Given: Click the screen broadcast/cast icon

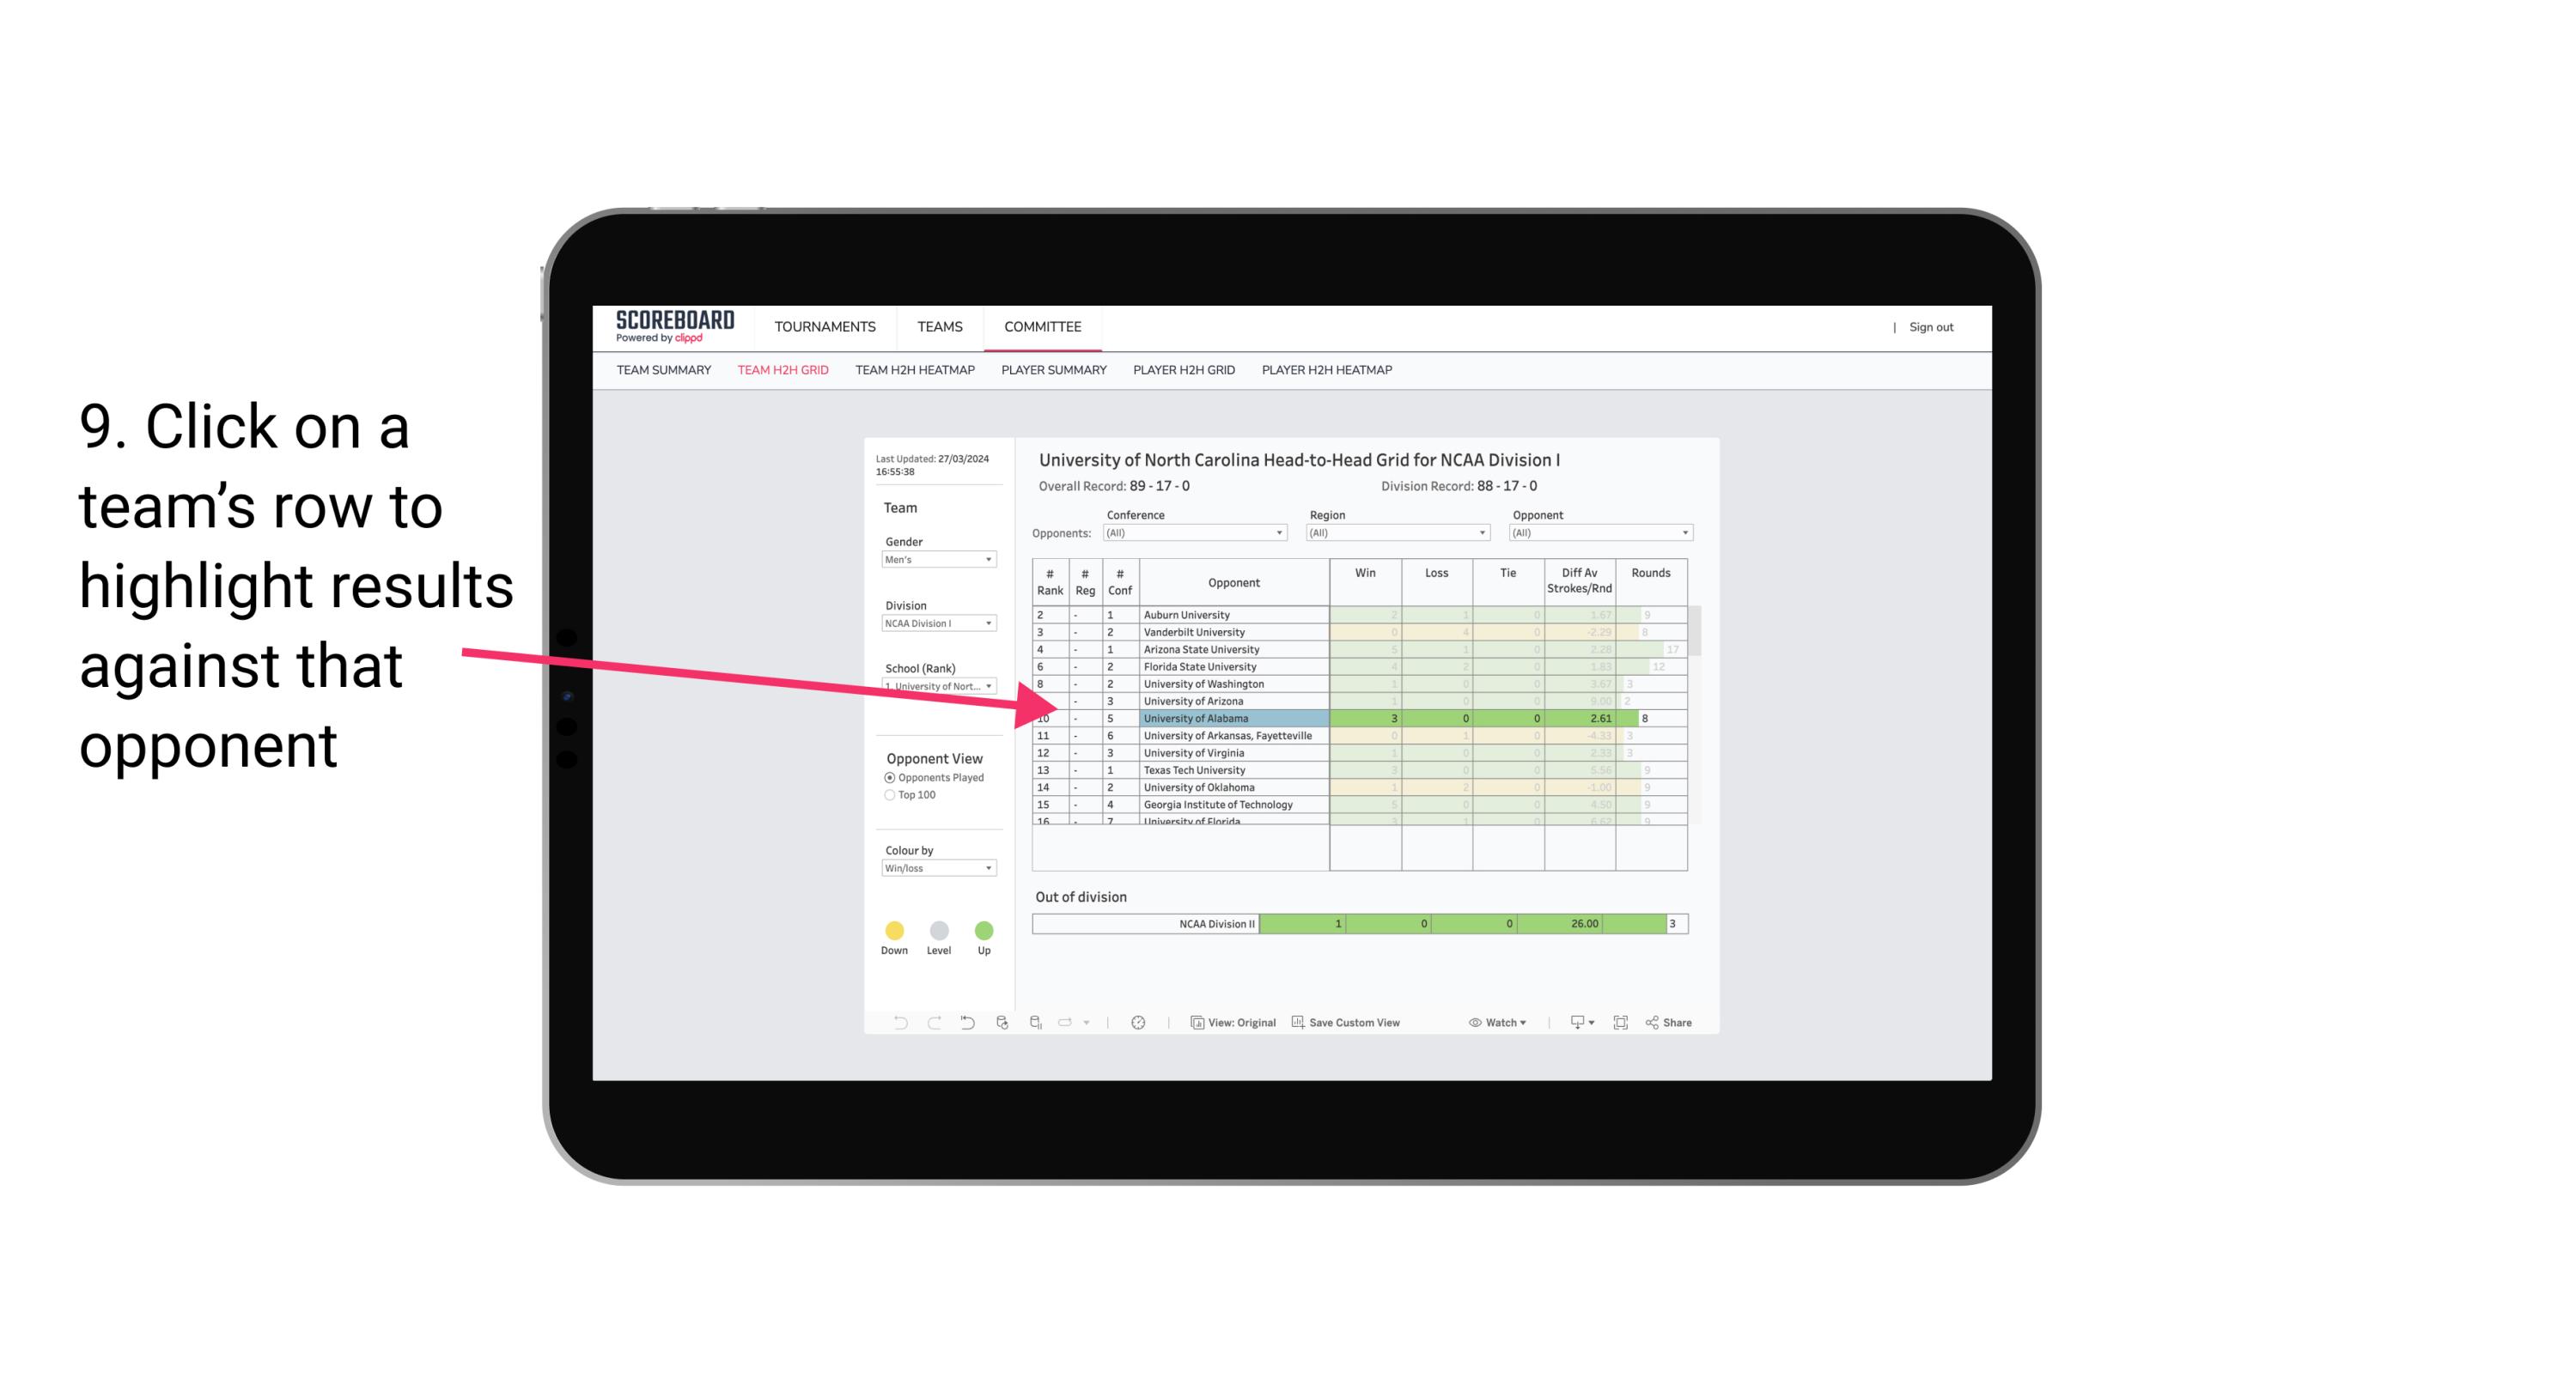Looking at the screenshot, I should tap(1571, 1025).
